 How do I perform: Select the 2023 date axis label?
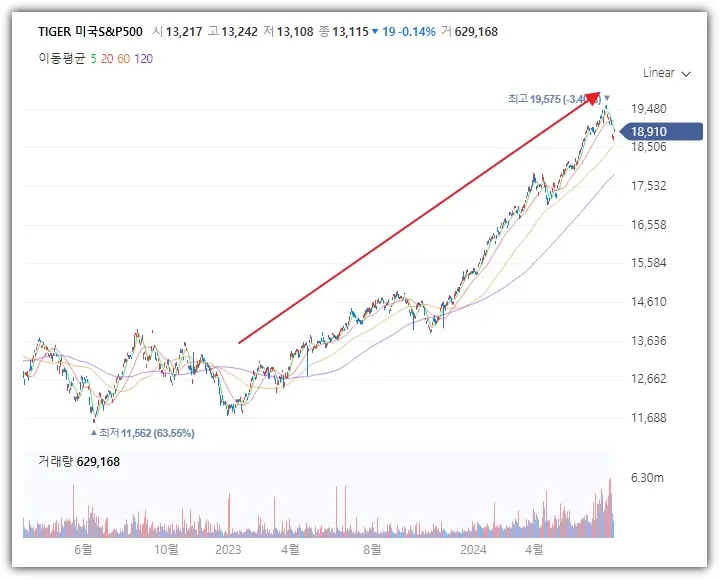229,549
